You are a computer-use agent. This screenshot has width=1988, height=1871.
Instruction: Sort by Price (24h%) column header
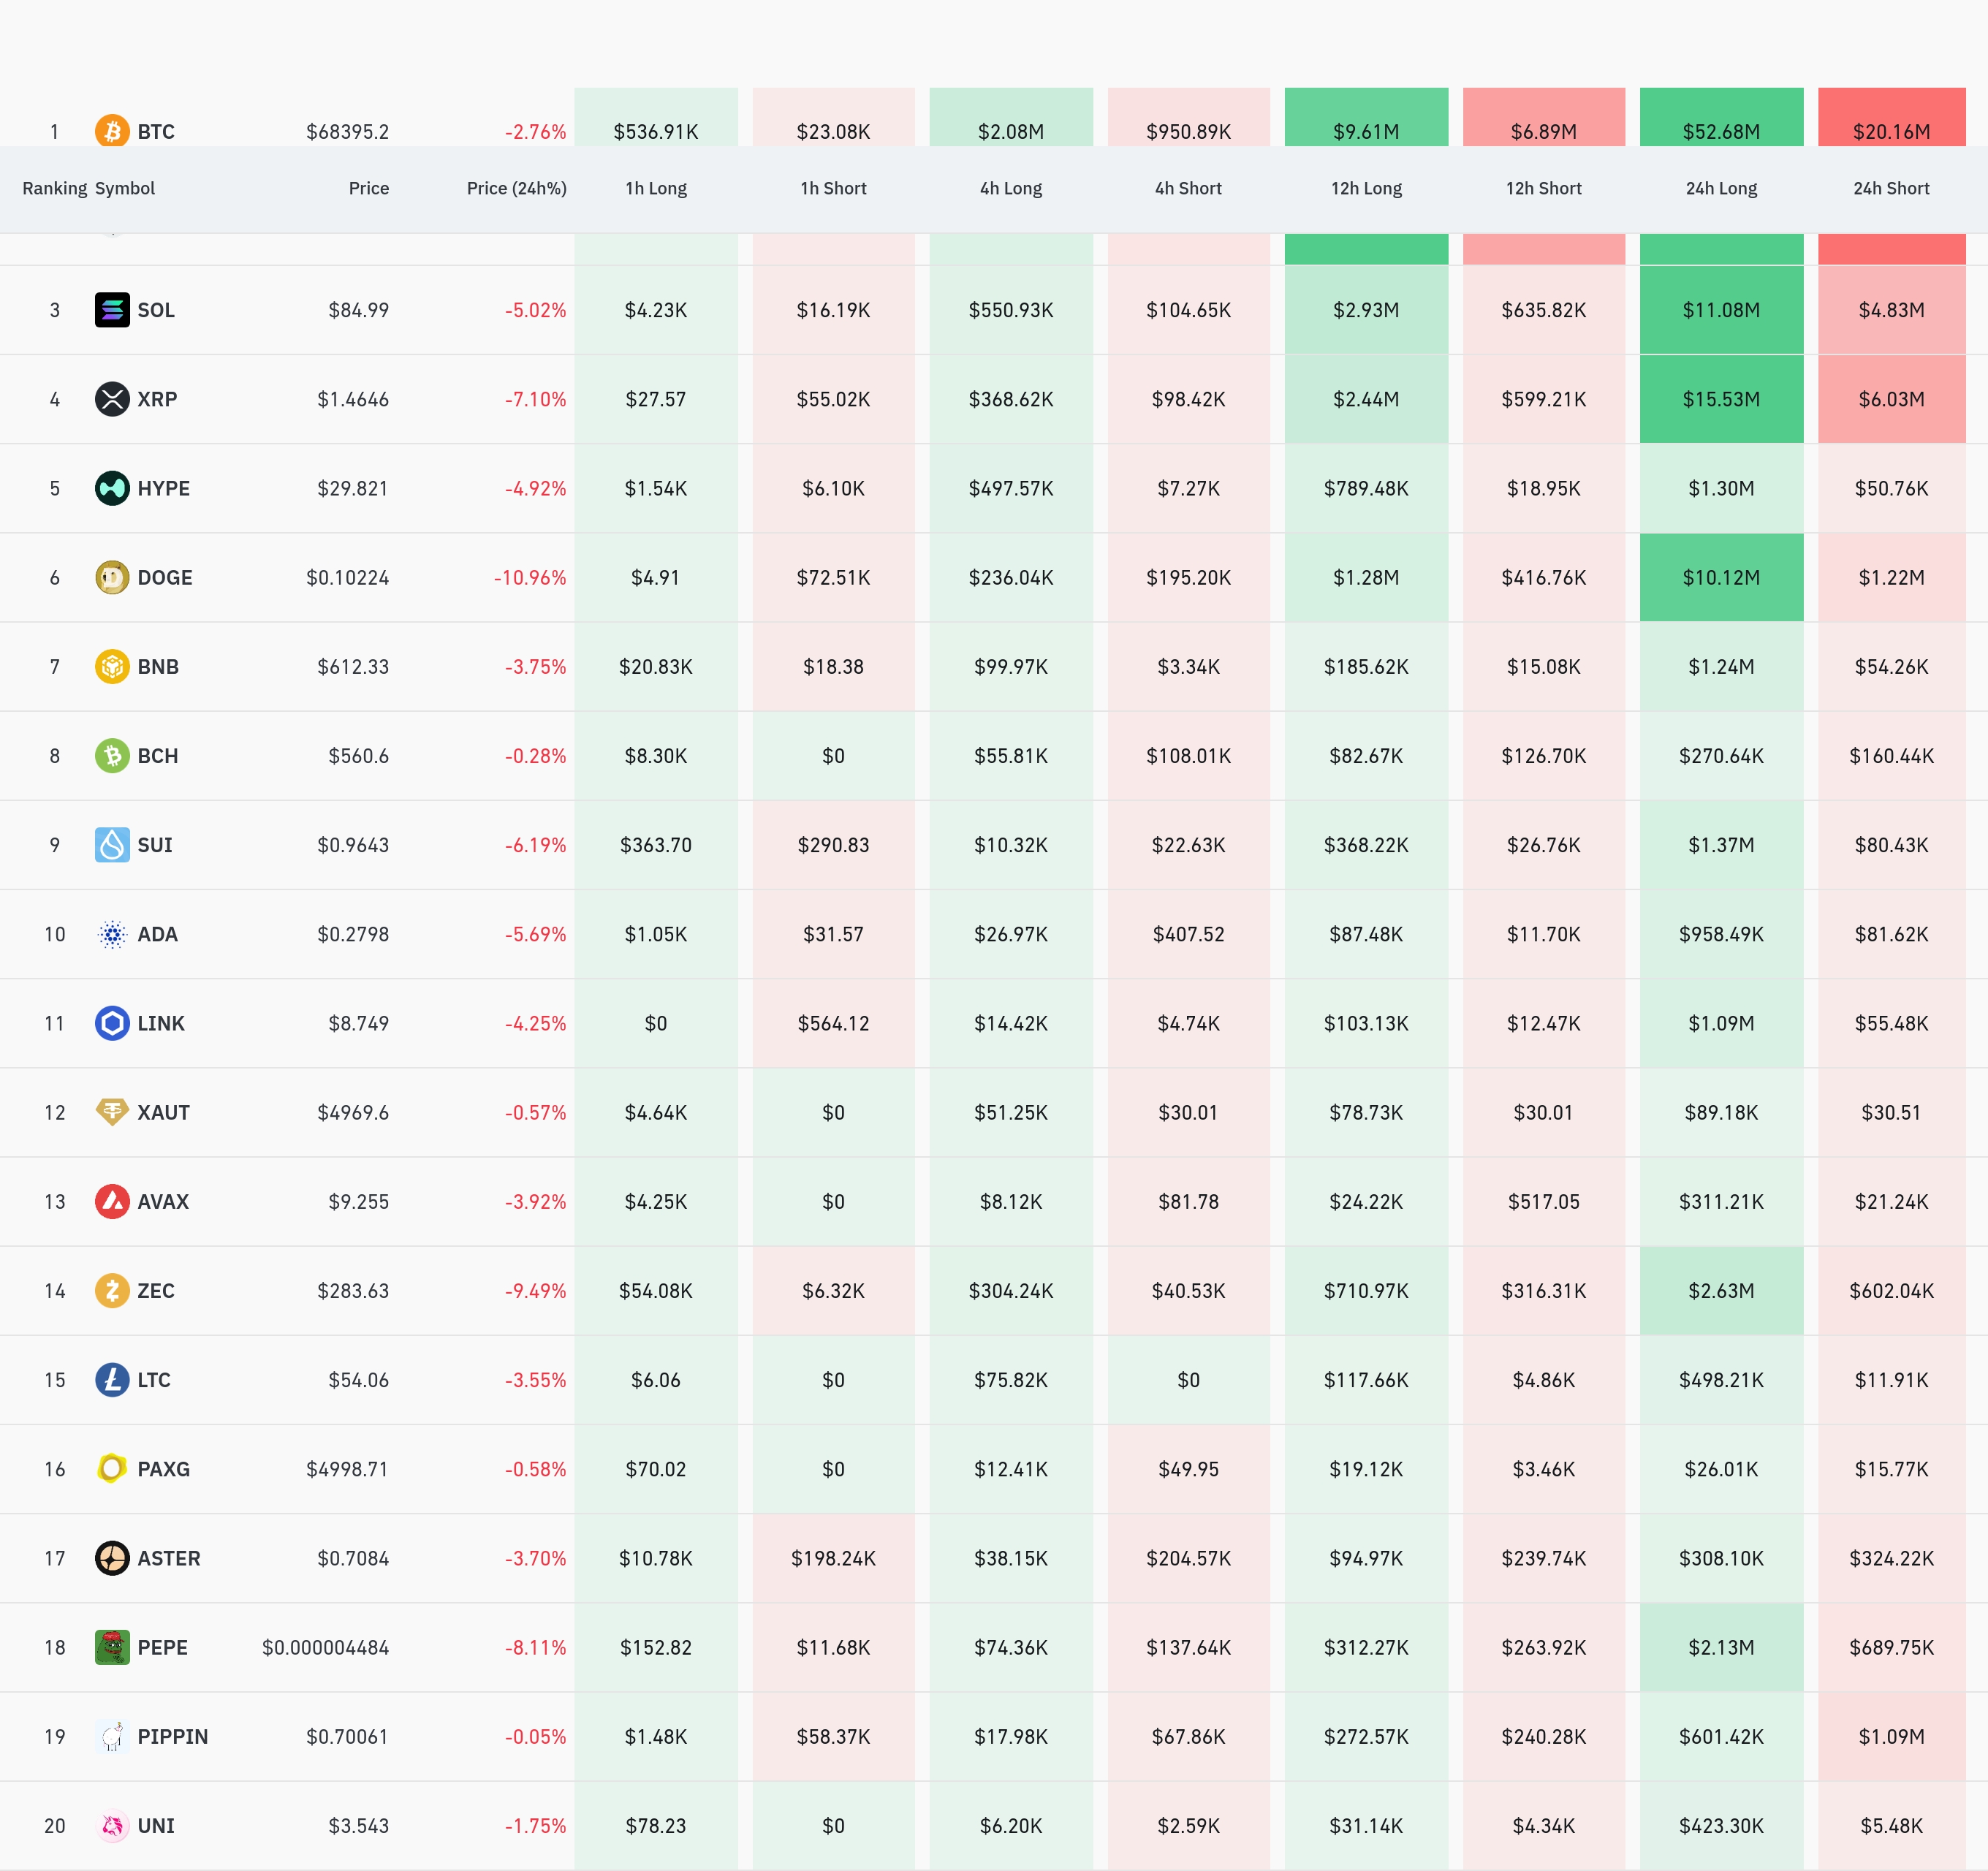coord(516,188)
